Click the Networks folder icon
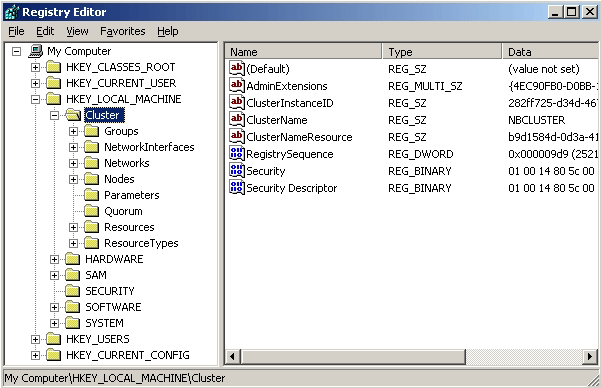Viewport: 601px width, 388px height. [x=92, y=163]
